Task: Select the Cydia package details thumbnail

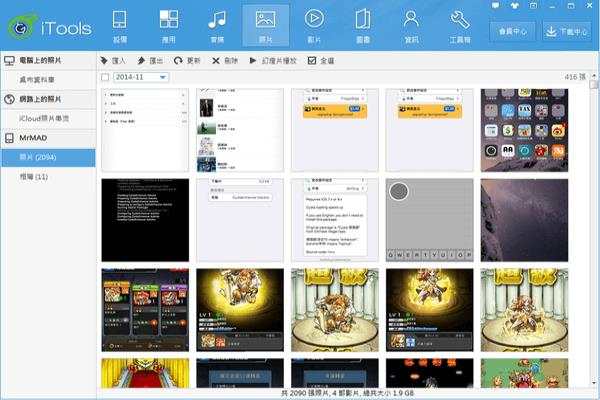Action: (x=335, y=220)
